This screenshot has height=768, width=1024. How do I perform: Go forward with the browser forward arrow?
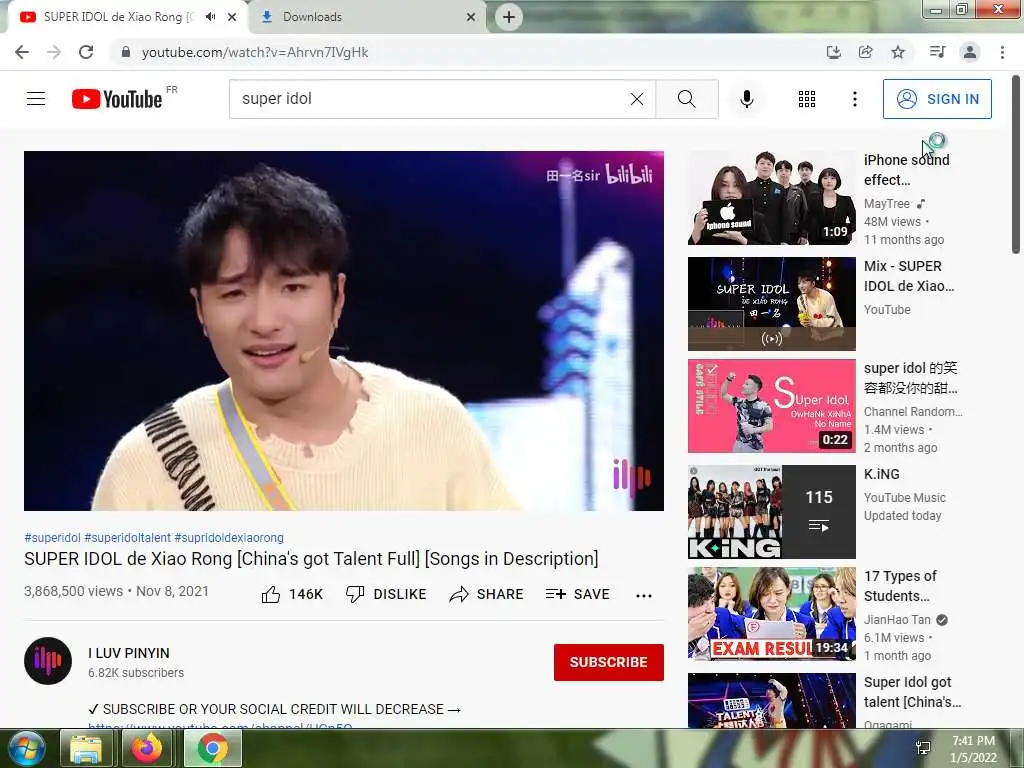54,52
